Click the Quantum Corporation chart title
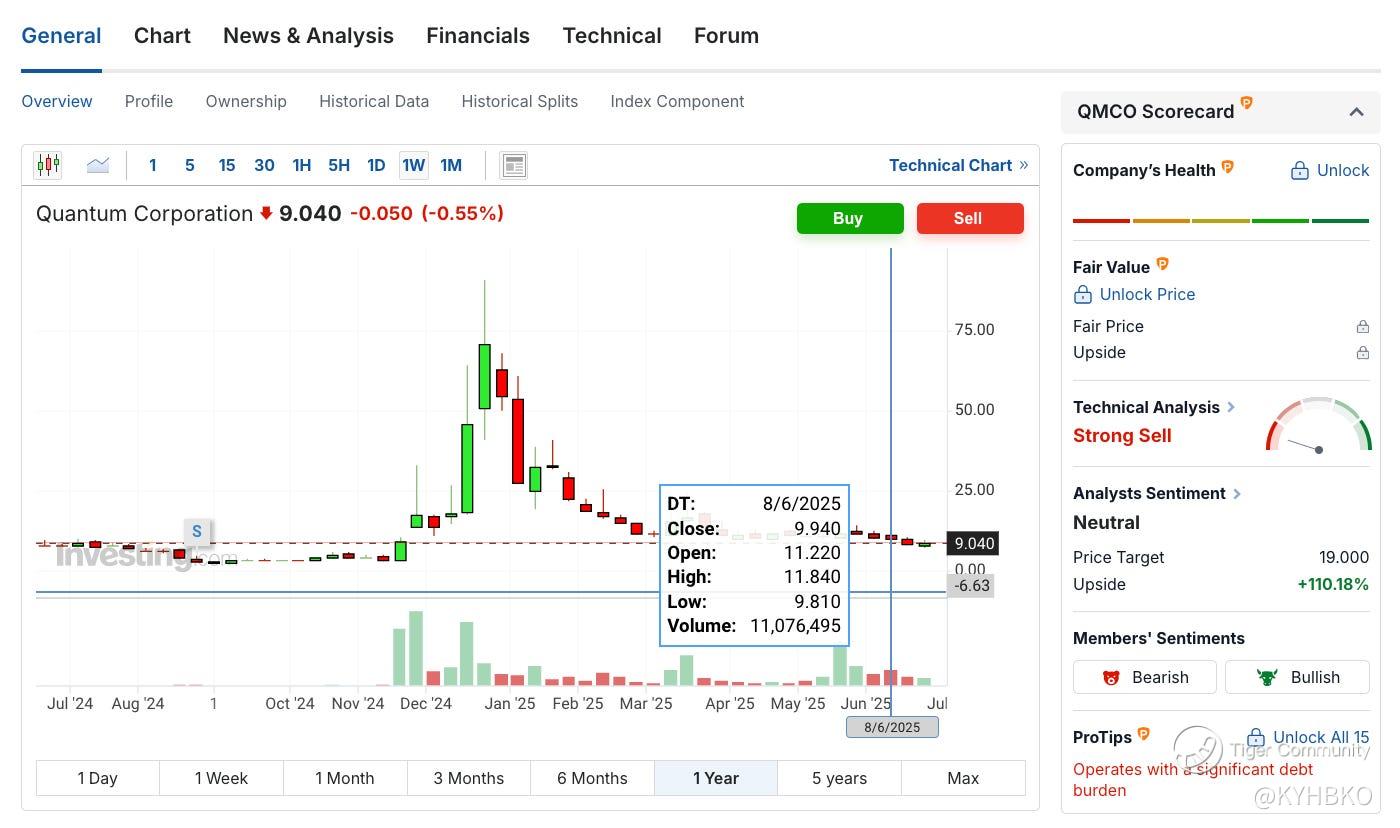Viewport: 1400px width, 828px height. pos(144,213)
